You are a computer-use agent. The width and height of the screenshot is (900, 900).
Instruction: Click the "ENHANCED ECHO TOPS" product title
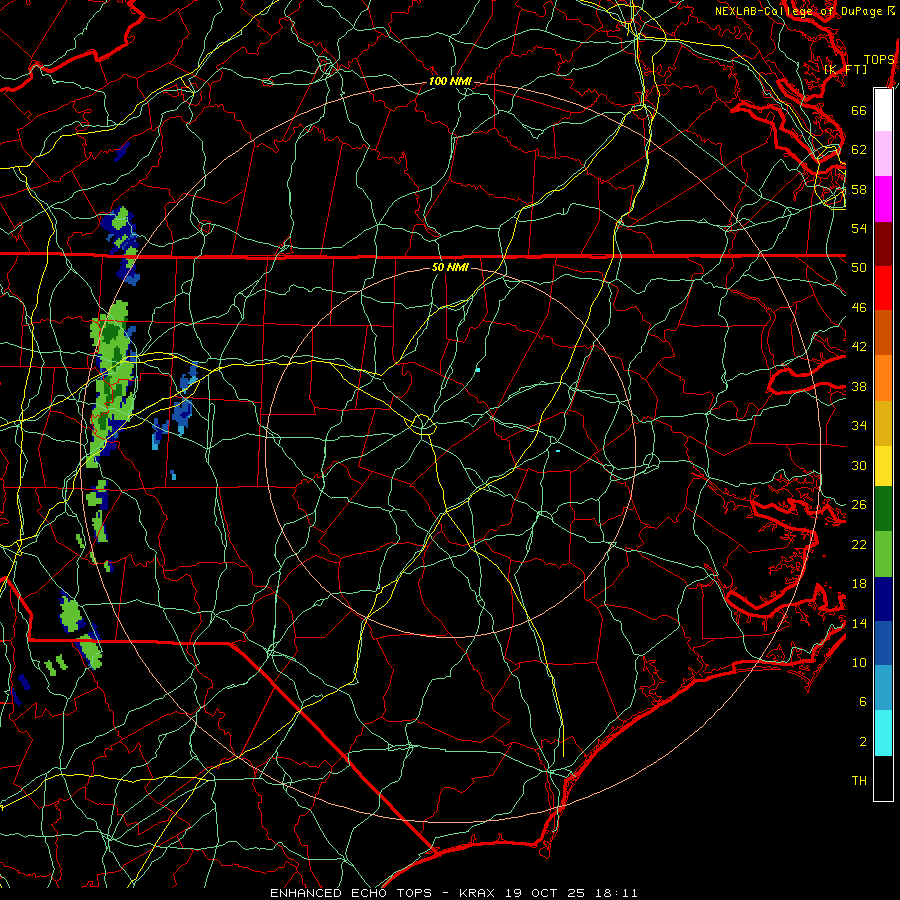(x=351, y=893)
